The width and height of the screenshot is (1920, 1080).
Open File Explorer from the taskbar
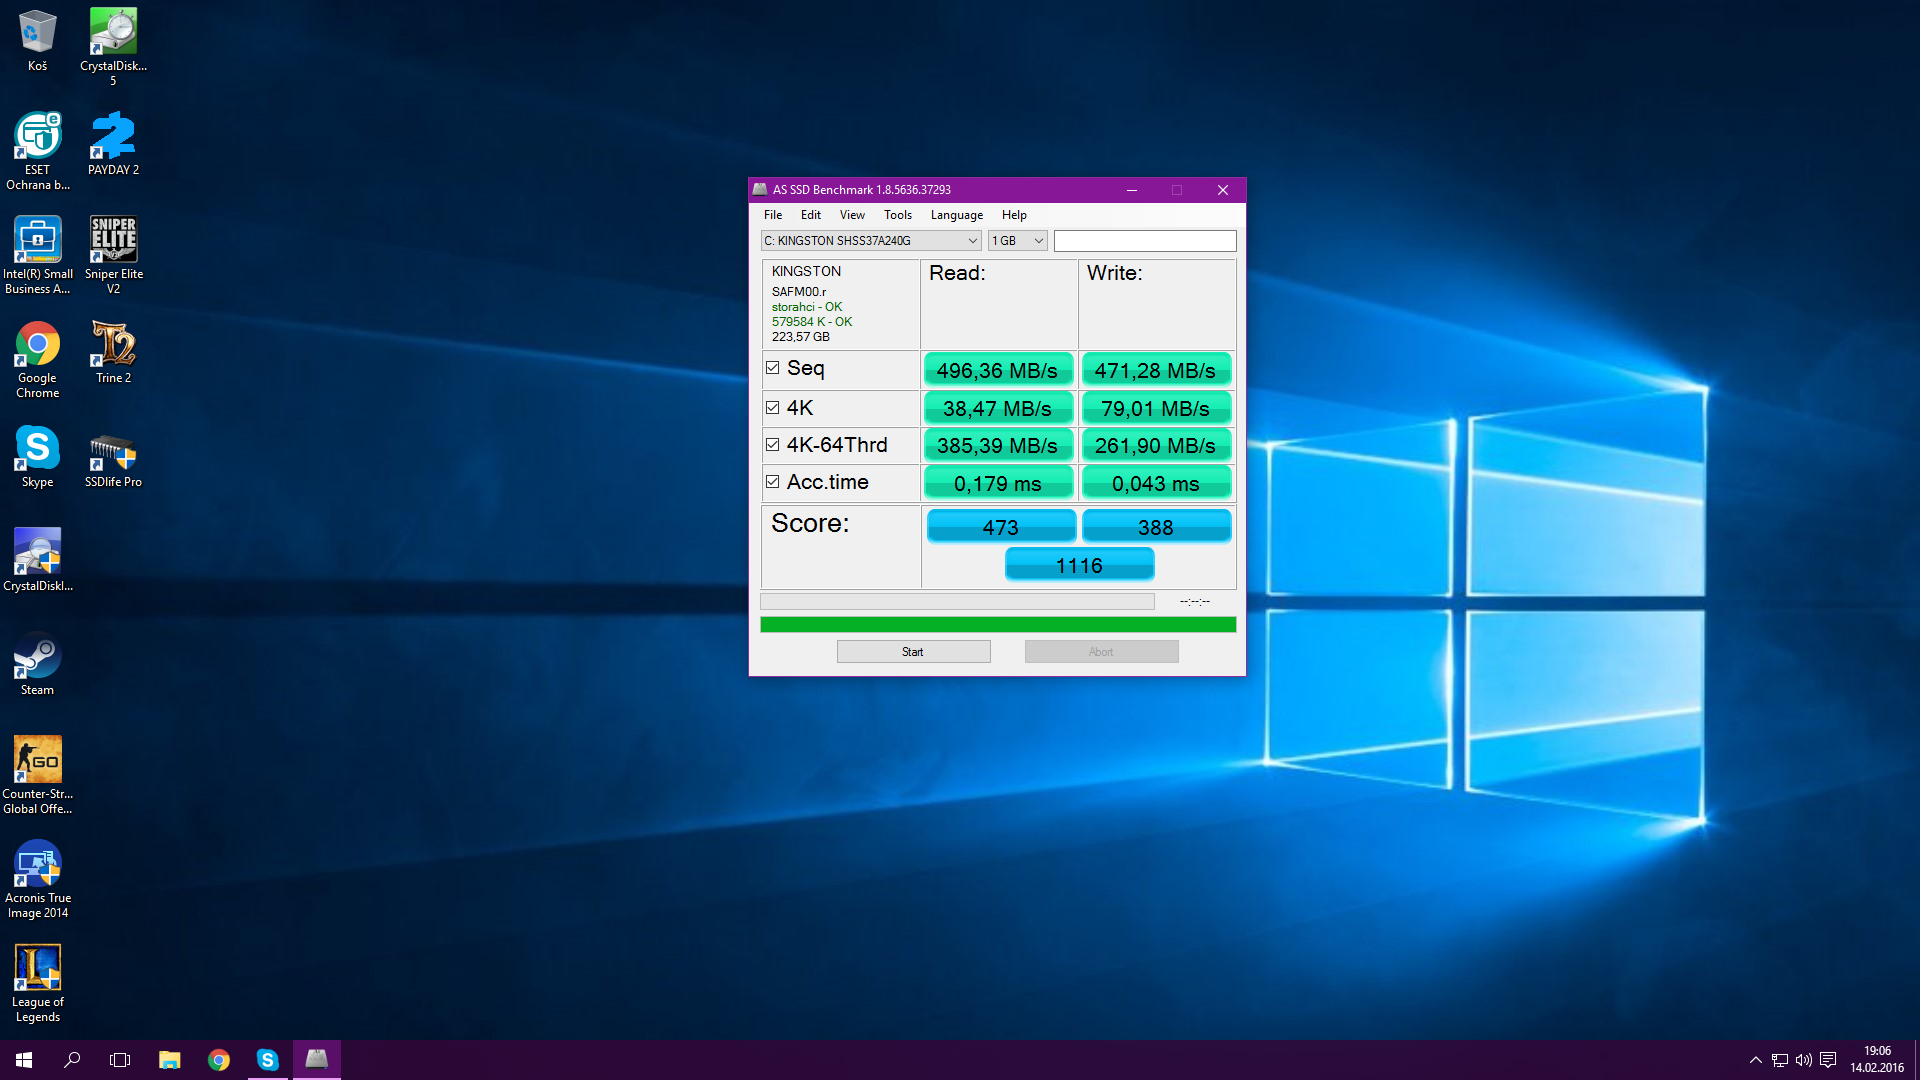tap(169, 1060)
